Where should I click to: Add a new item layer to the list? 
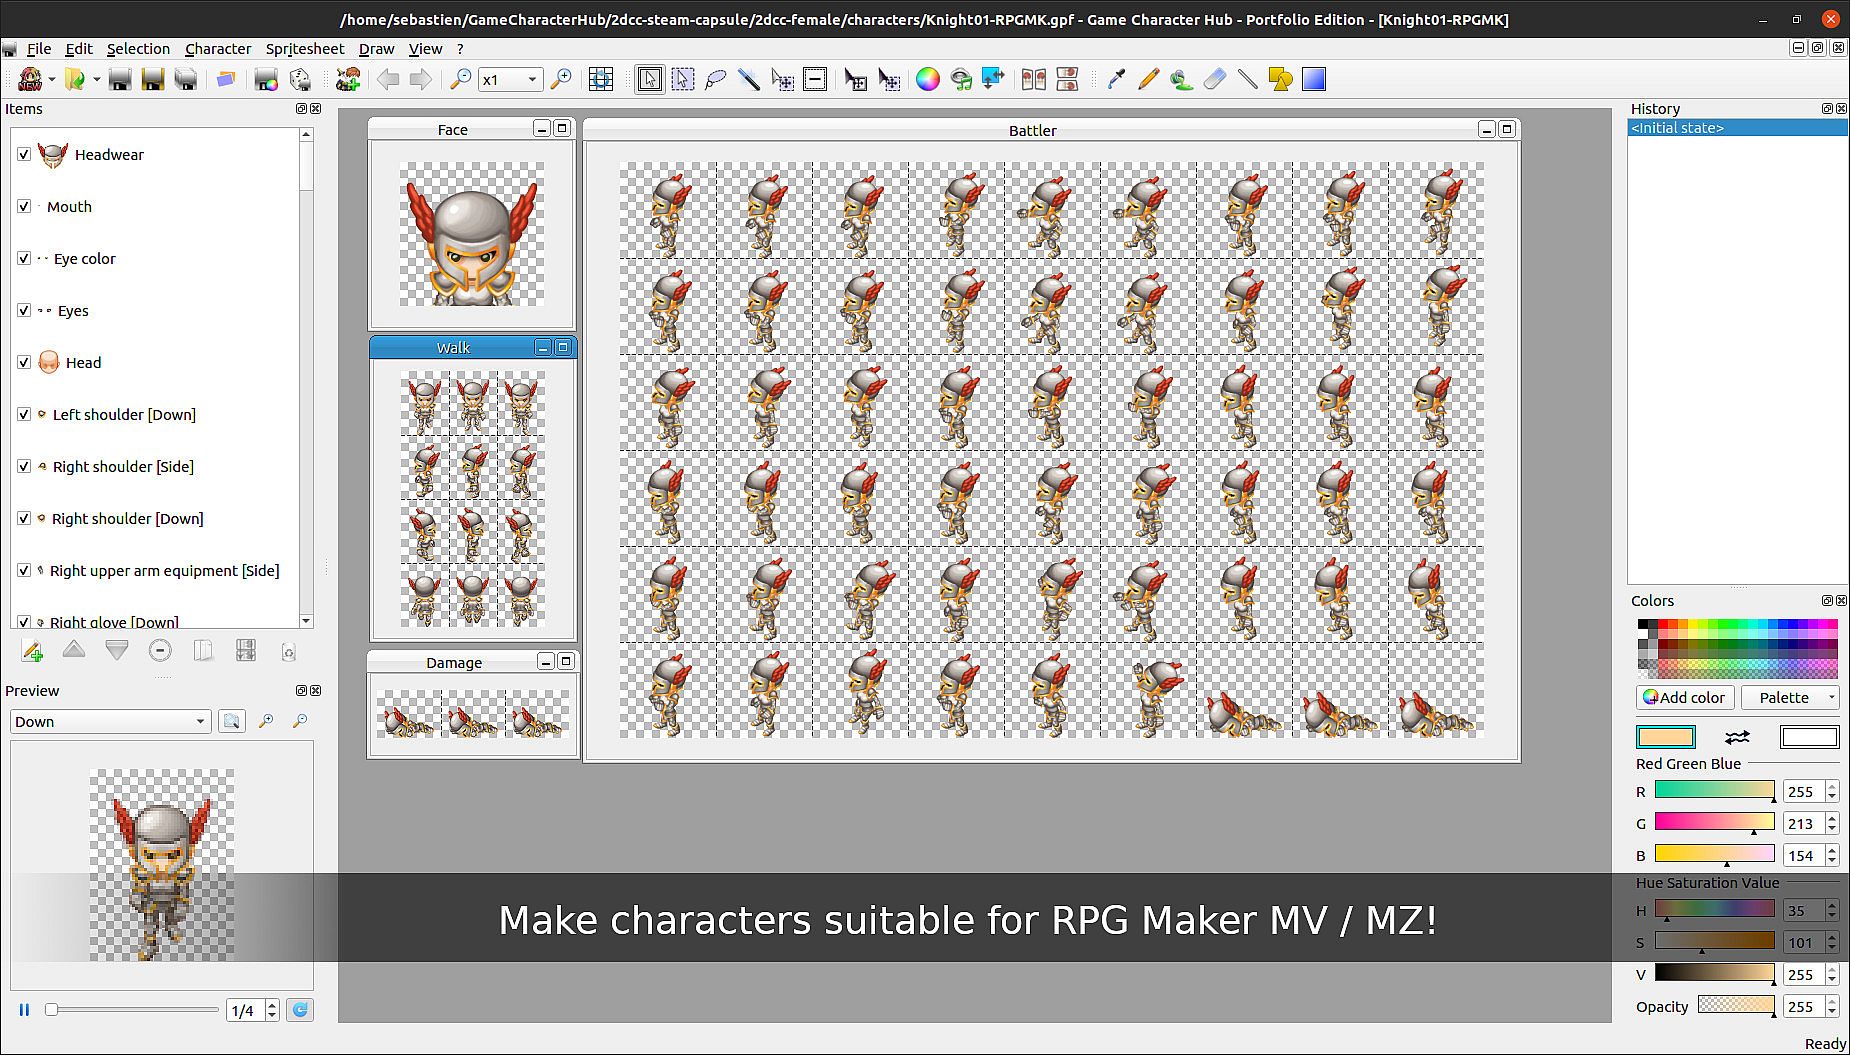pyautogui.click(x=32, y=651)
